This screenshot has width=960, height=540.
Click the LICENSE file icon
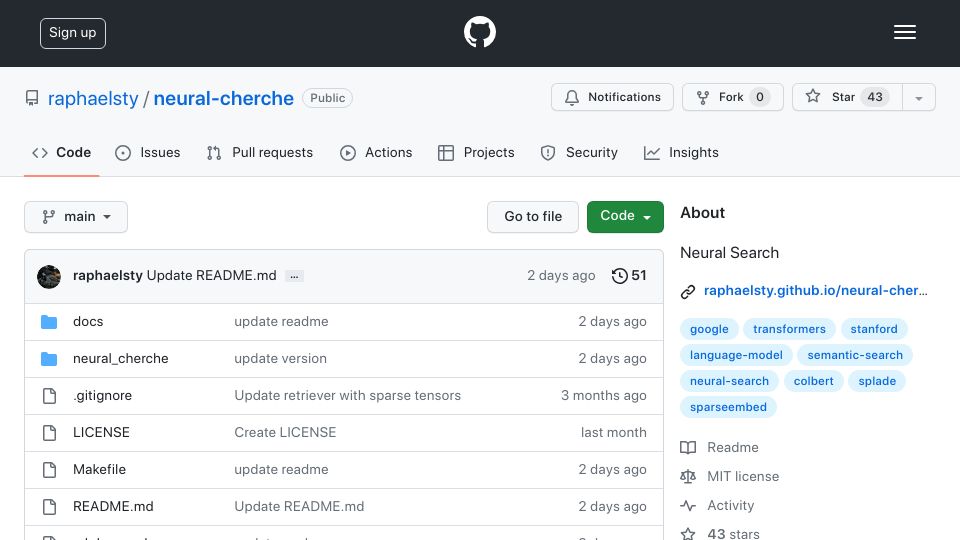pyautogui.click(x=50, y=433)
